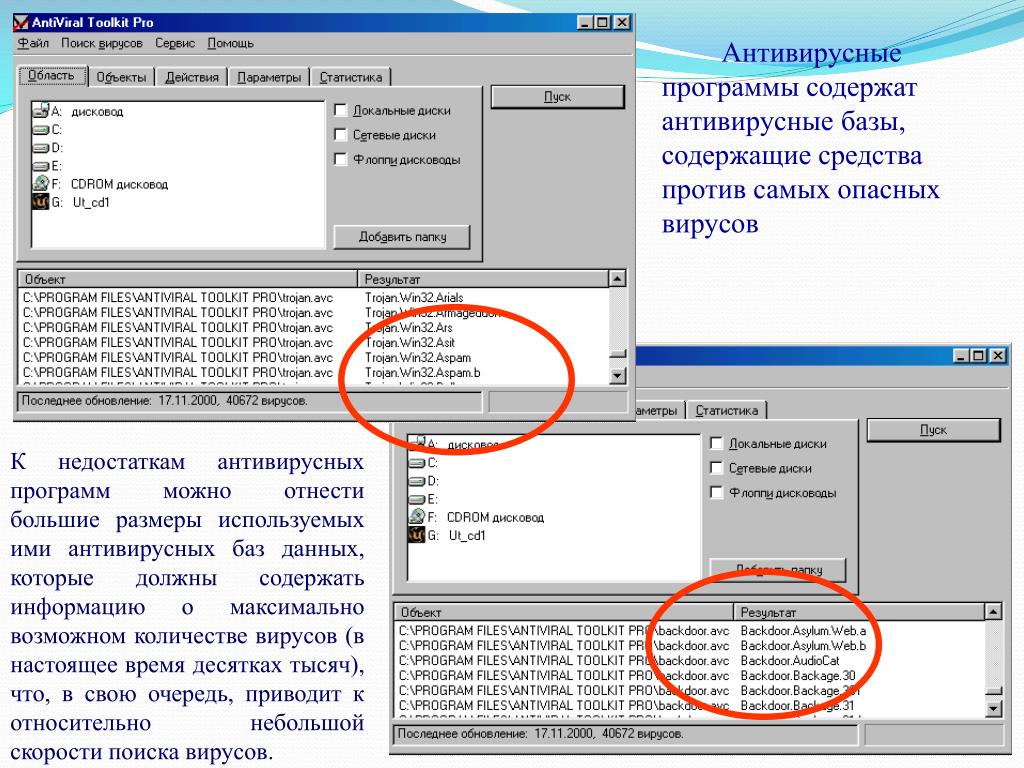Viewport: 1024px width, 768px height.
Task: Click Добавить папку button in top window
Action: [402, 237]
